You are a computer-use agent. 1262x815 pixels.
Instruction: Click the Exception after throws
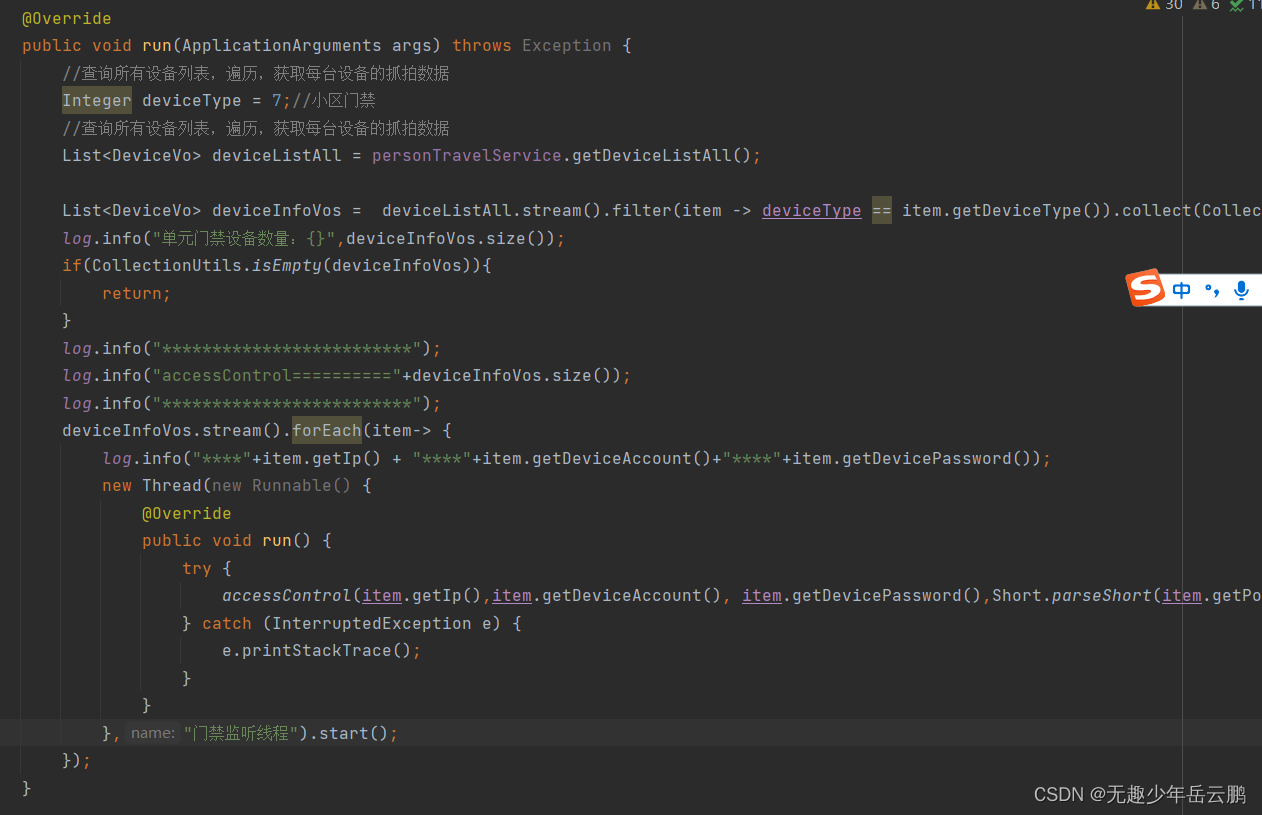click(567, 45)
